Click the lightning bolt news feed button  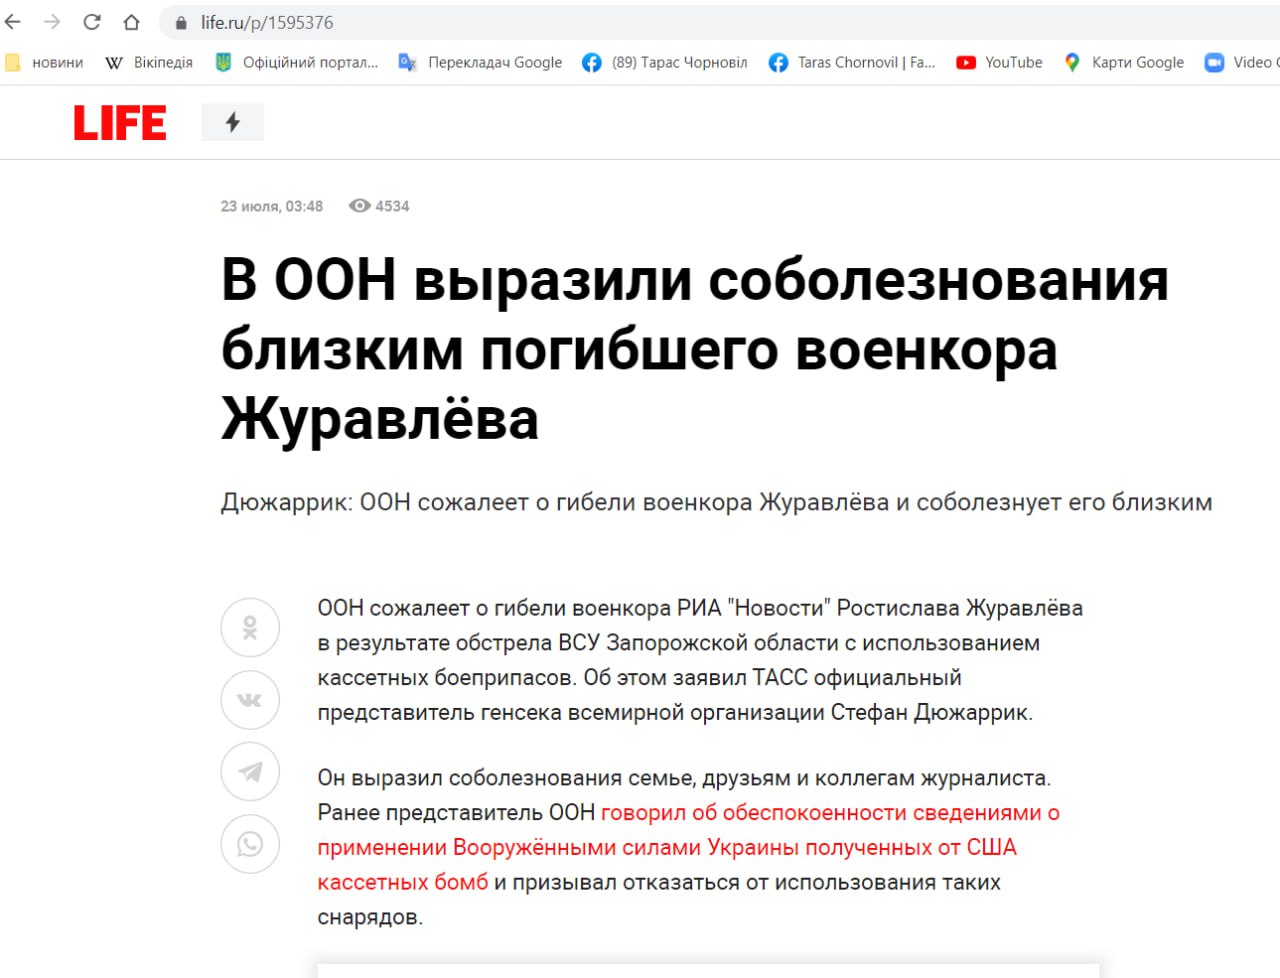tap(233, 122)
